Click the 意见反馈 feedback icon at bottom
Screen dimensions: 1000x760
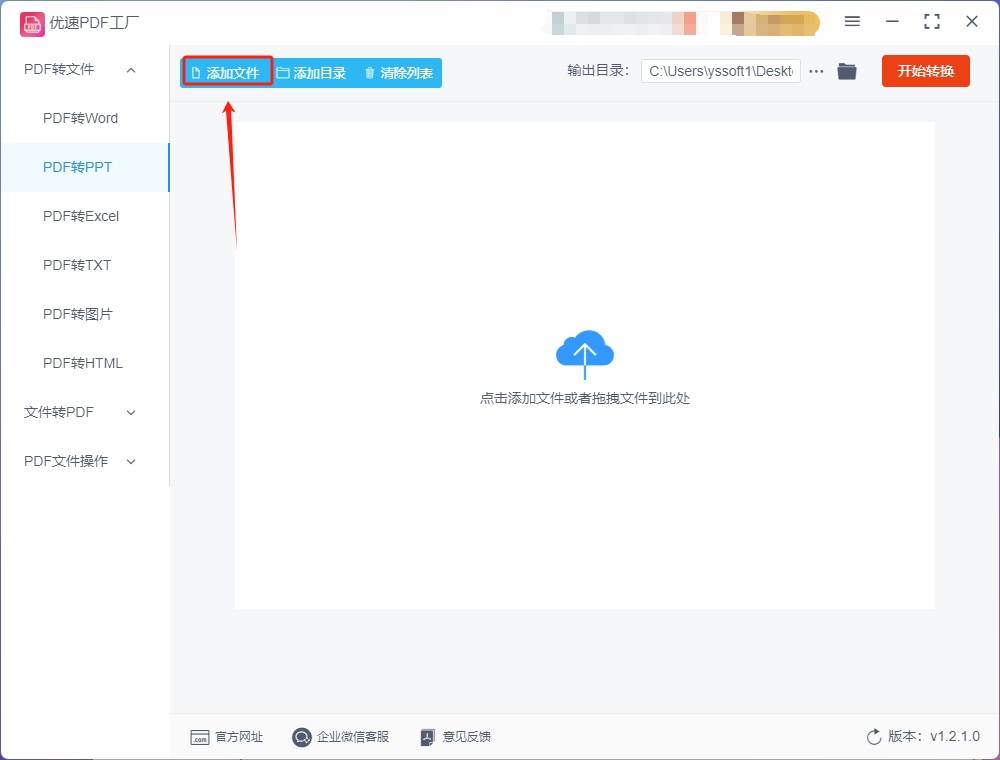coord(427,737)
